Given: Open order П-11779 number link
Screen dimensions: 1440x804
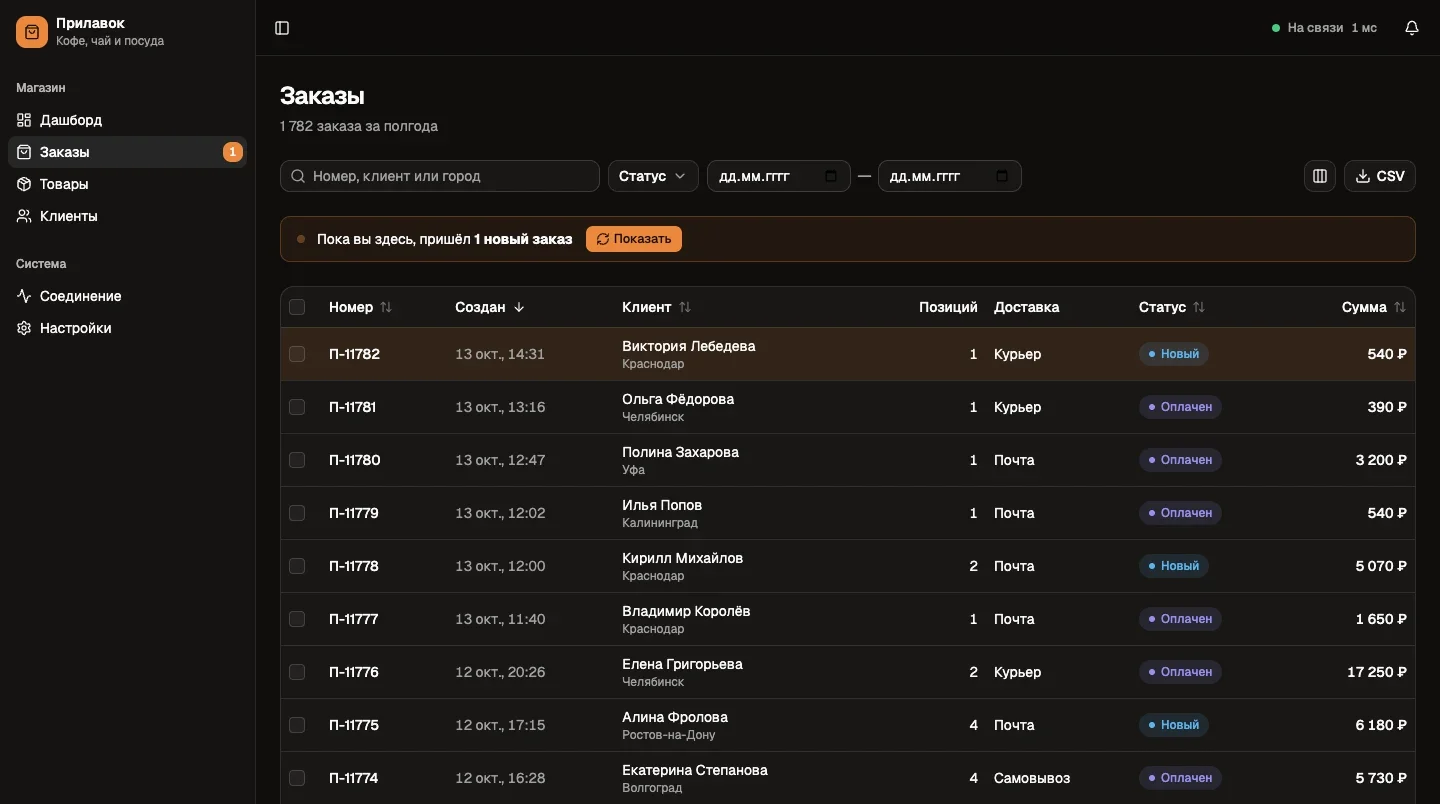Looking at the screenshot, I should tap(354, 513).
